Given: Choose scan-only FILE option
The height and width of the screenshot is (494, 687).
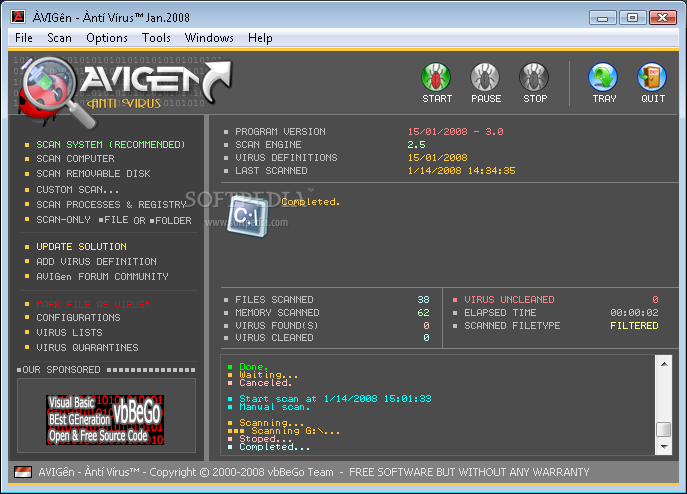Looking at the screenshot, I should (114, 220).
